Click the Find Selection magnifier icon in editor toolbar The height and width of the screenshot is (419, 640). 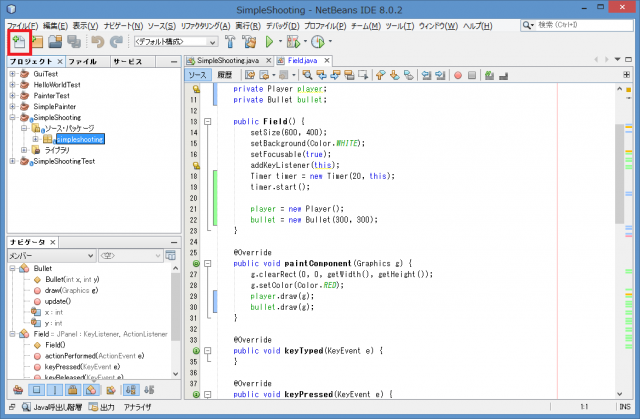pyautogui.click(x=307, y=75)
